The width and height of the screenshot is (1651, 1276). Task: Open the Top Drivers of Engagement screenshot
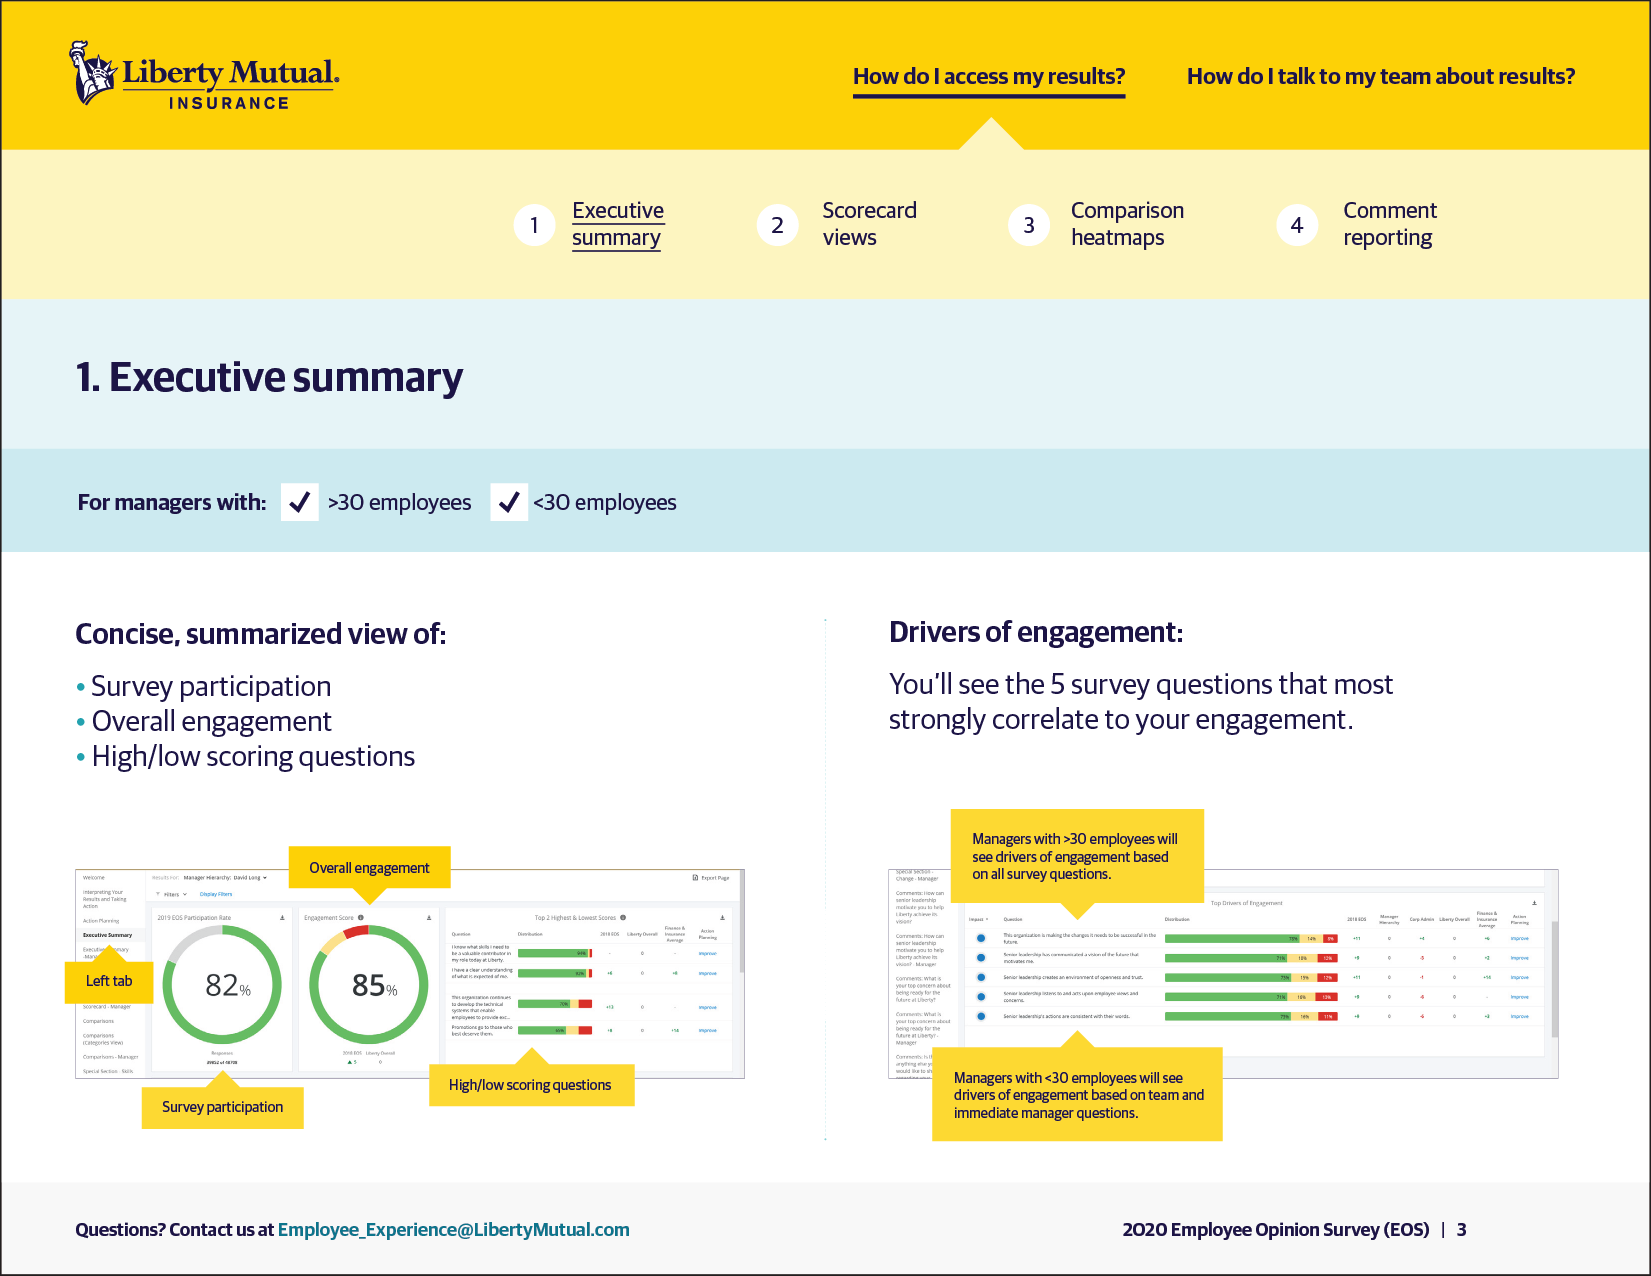pos(1223,974)
